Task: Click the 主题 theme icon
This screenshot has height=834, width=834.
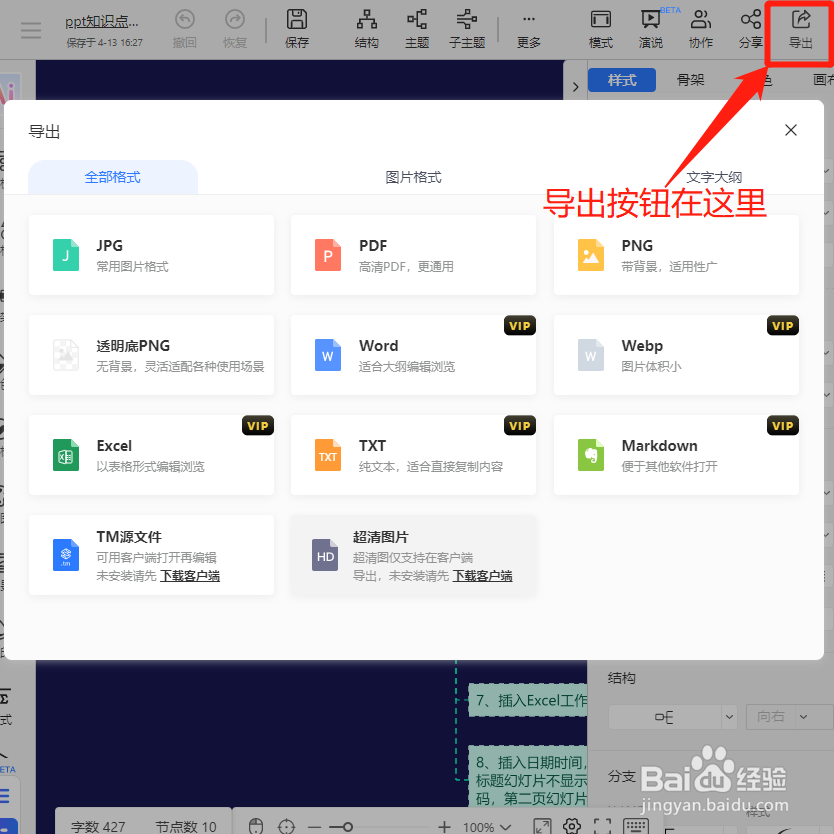Action: [x=417, y=27]
